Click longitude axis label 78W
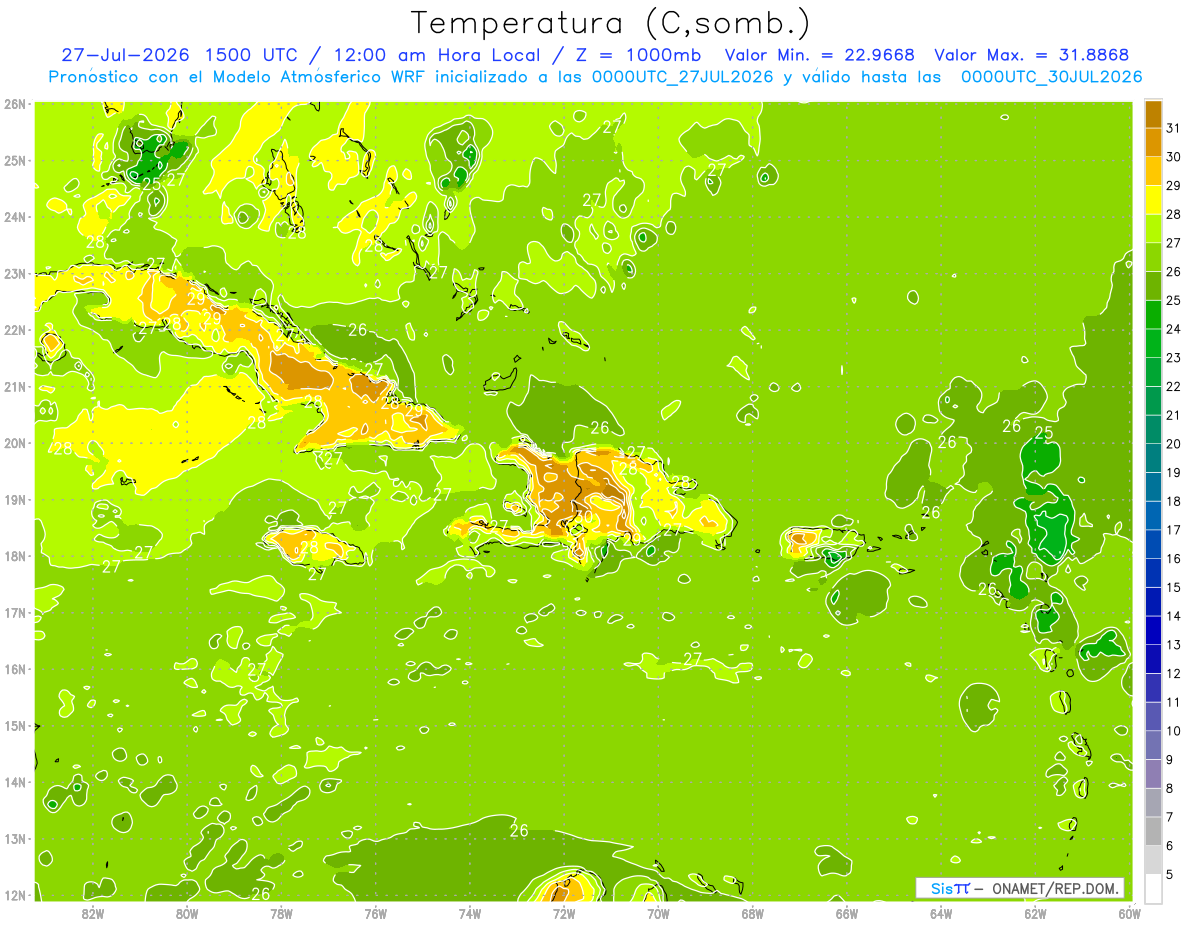The width and height of the screenshot is (1200, 927). [x=281, y=913]
